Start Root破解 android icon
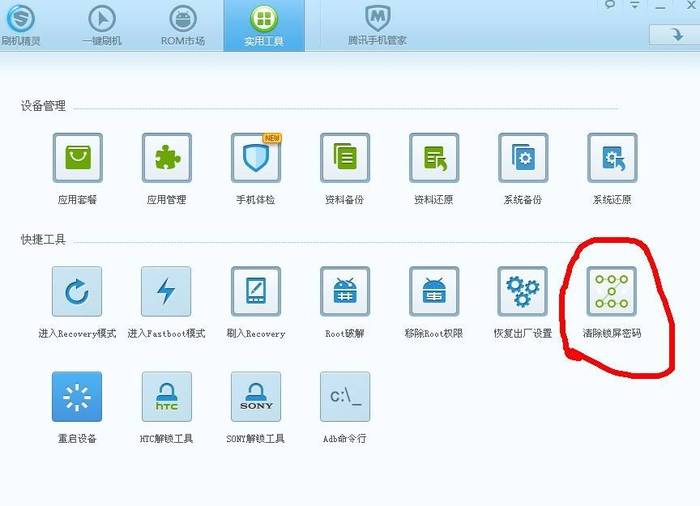700x506 pixels. click(345, 291)
